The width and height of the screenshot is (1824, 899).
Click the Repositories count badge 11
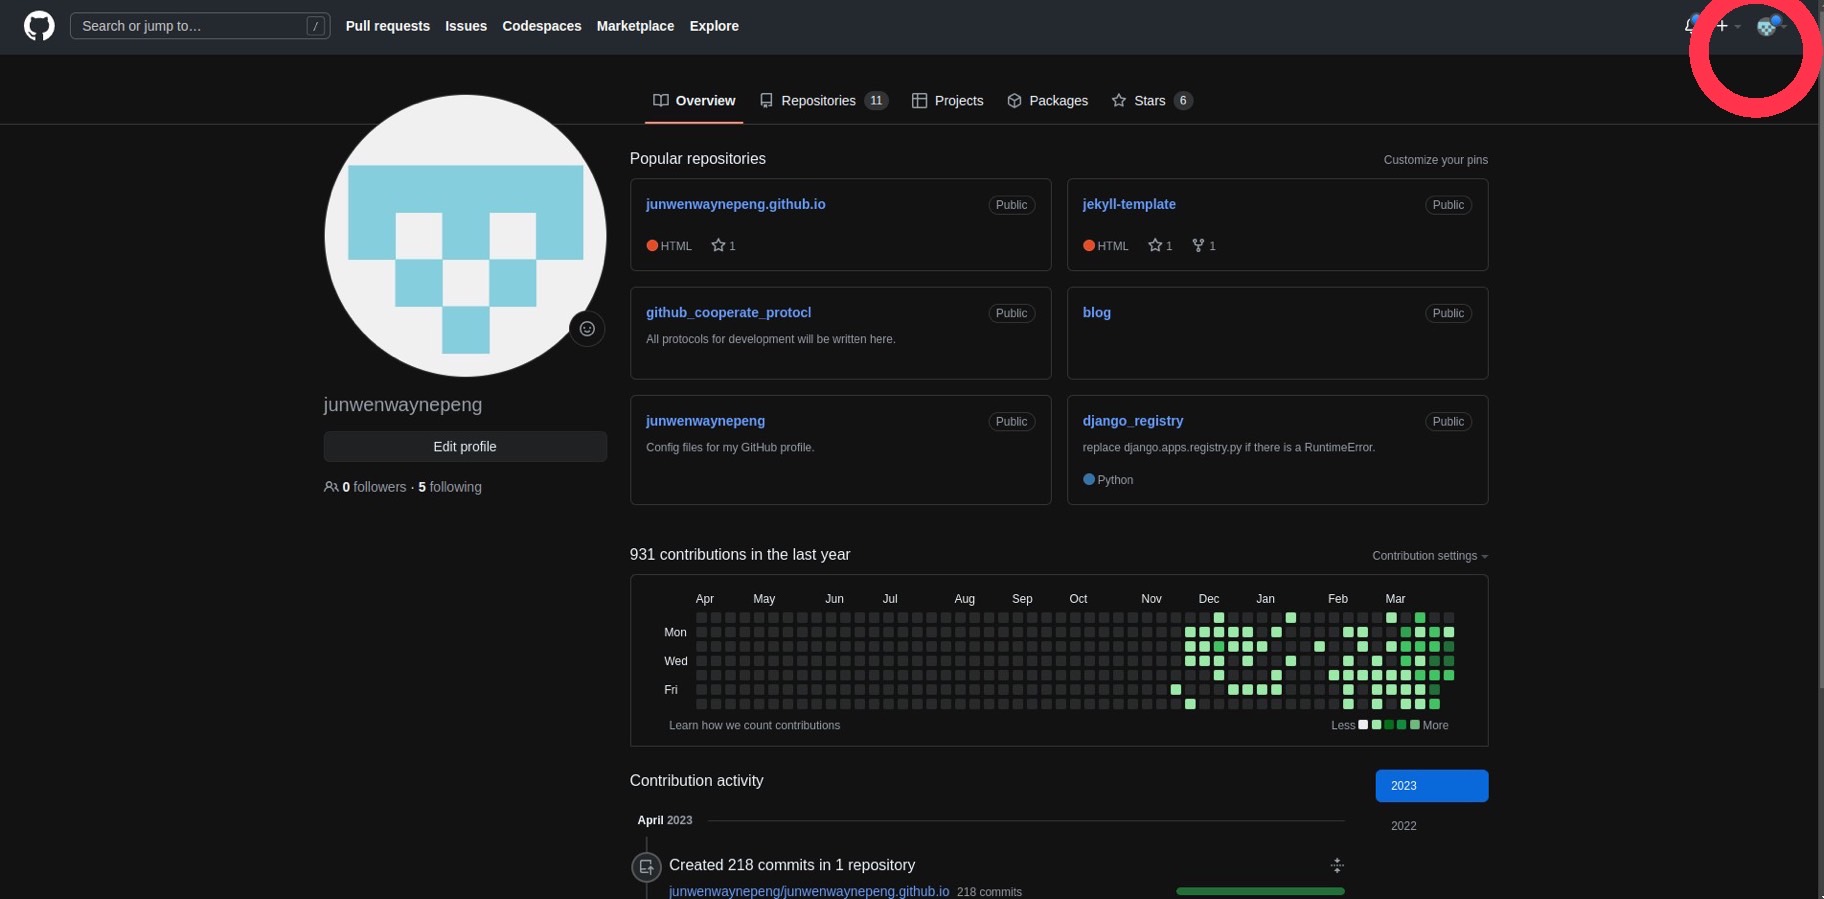876,101
